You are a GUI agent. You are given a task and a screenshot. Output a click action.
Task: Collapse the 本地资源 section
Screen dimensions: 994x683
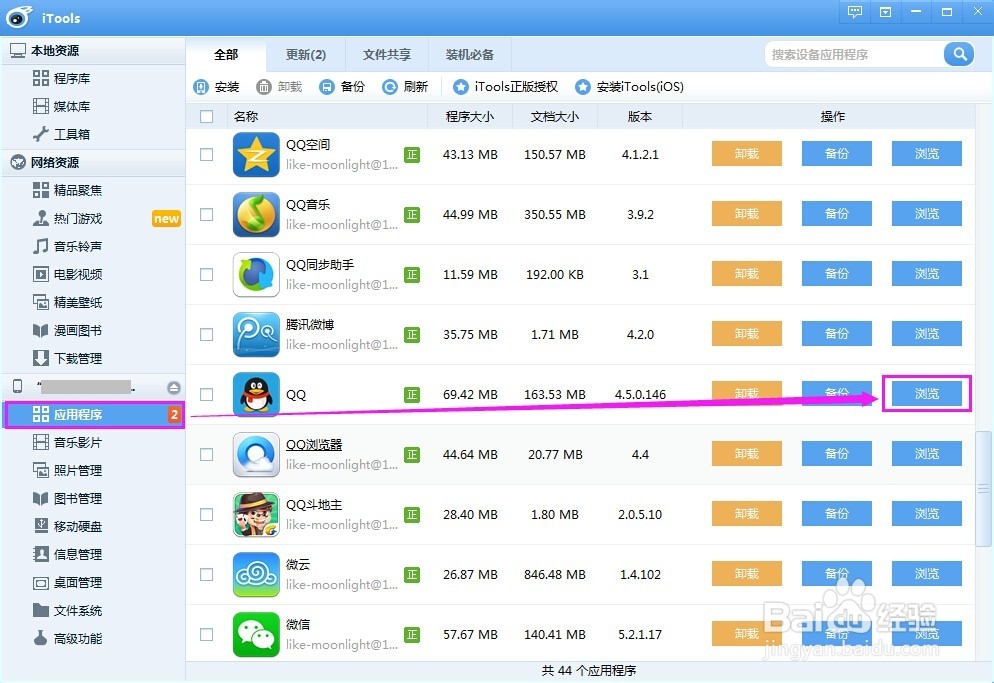click(94, 50)
